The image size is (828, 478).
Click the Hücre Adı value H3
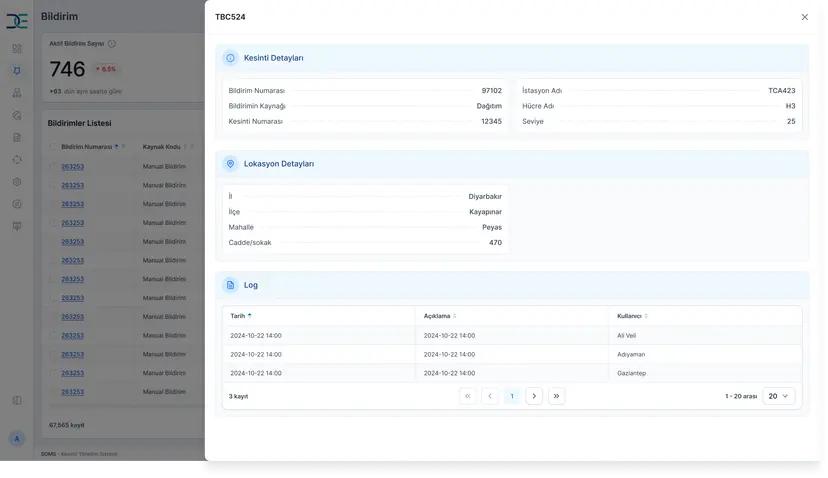(791, 106)
